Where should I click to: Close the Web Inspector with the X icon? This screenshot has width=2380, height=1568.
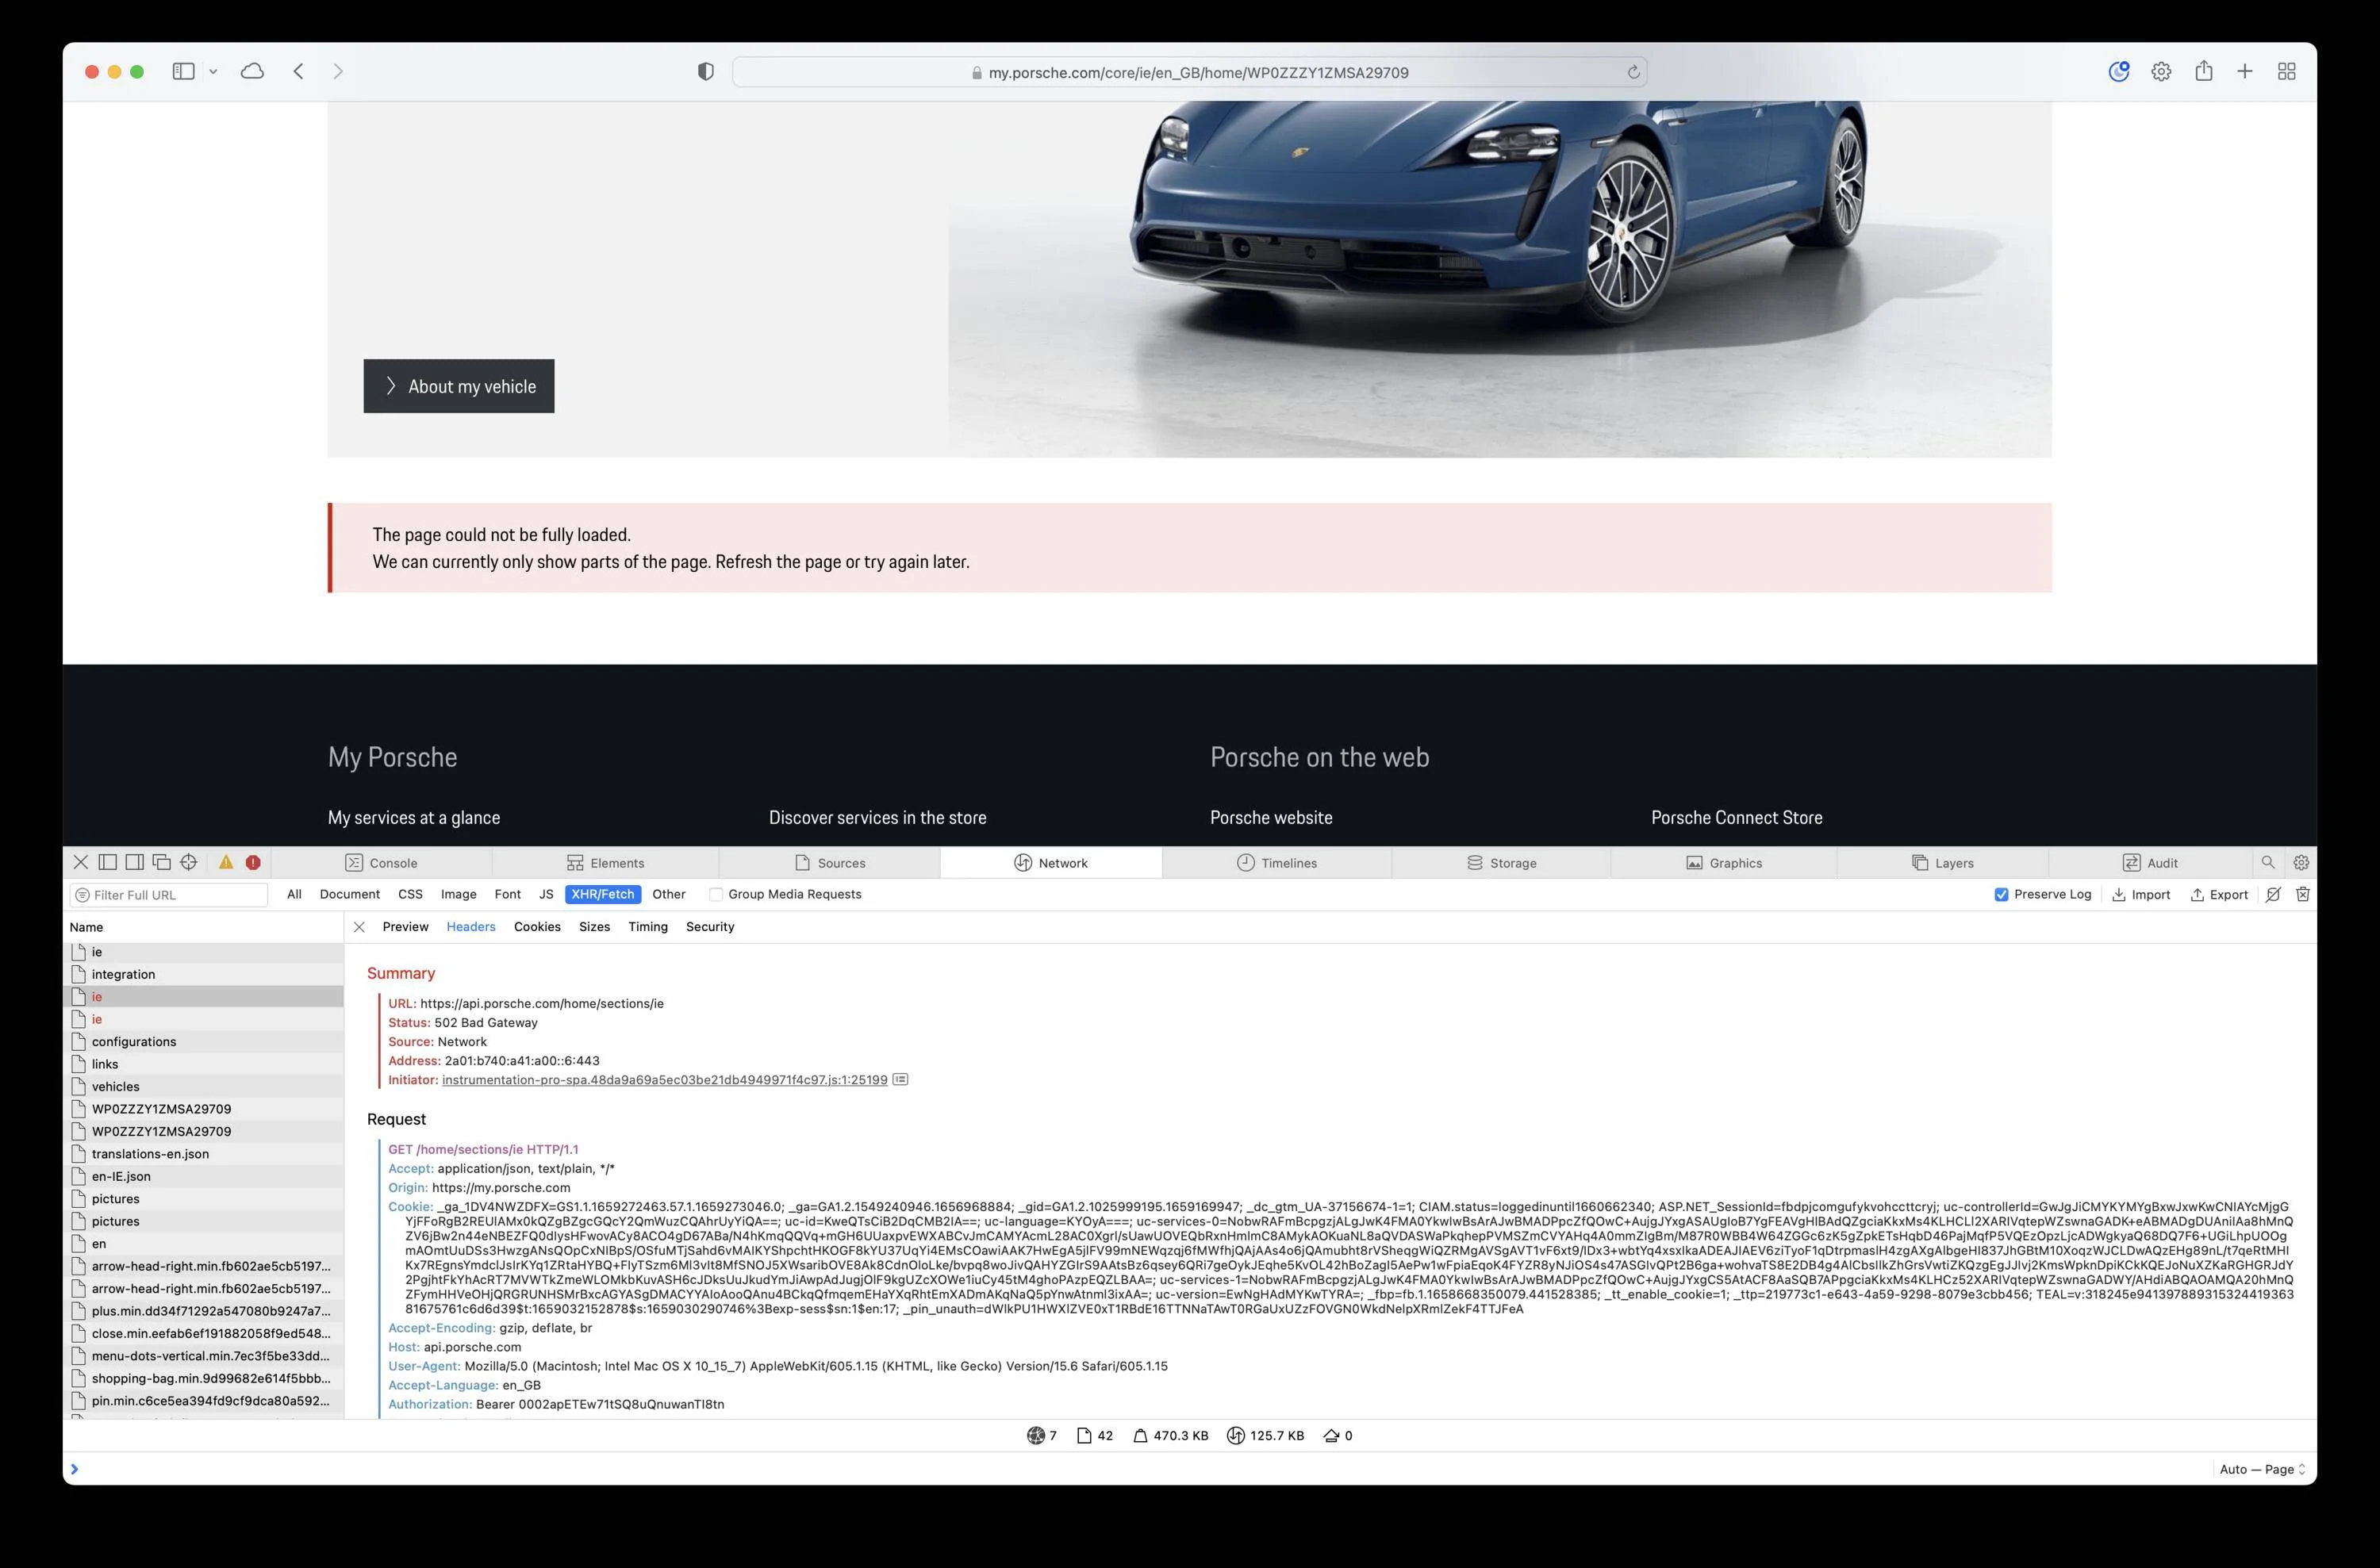pos(81,862)
